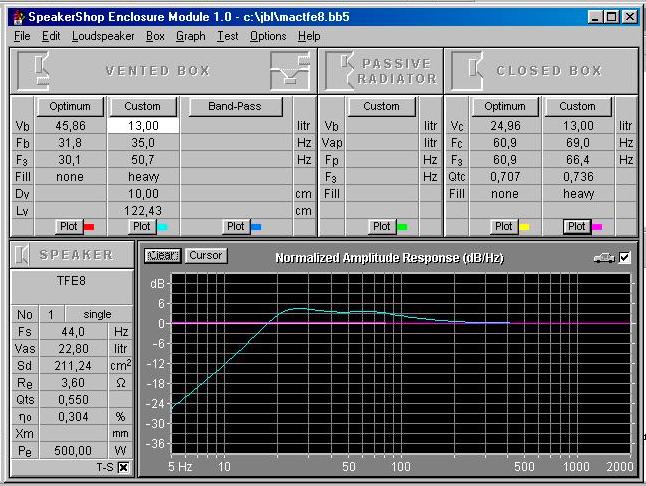Open the Box menu
The image size is (646, 486).
coord(155,36)
